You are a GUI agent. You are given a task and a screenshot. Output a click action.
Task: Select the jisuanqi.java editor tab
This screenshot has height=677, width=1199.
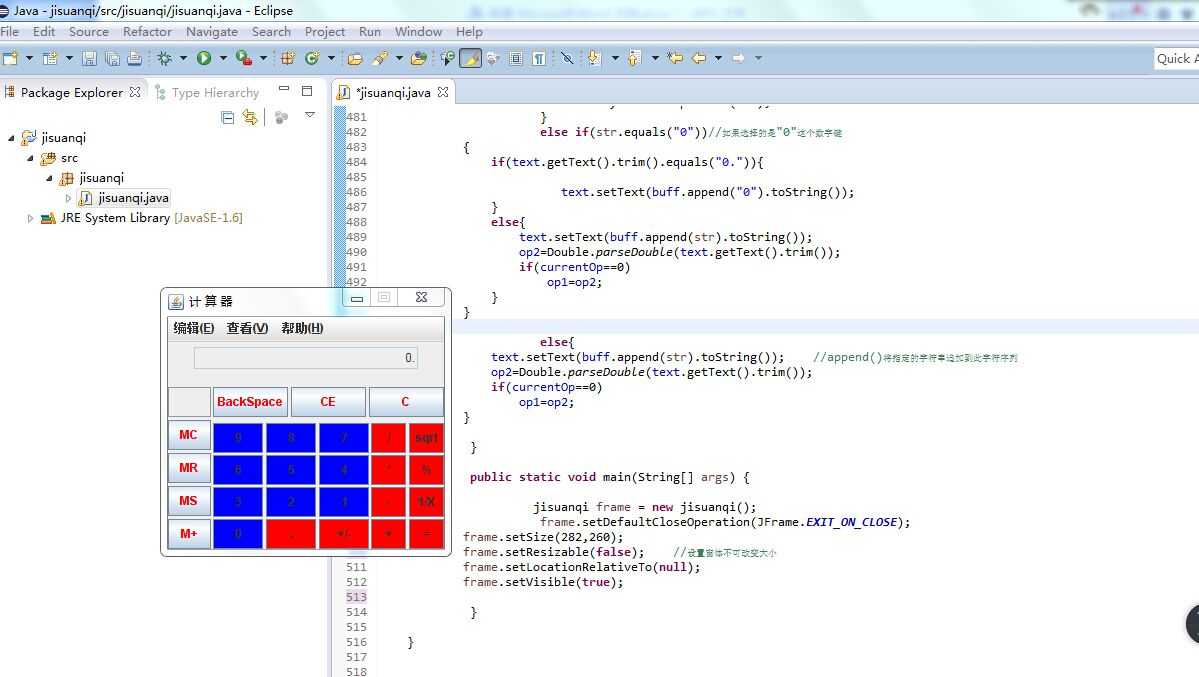[393, 93]
